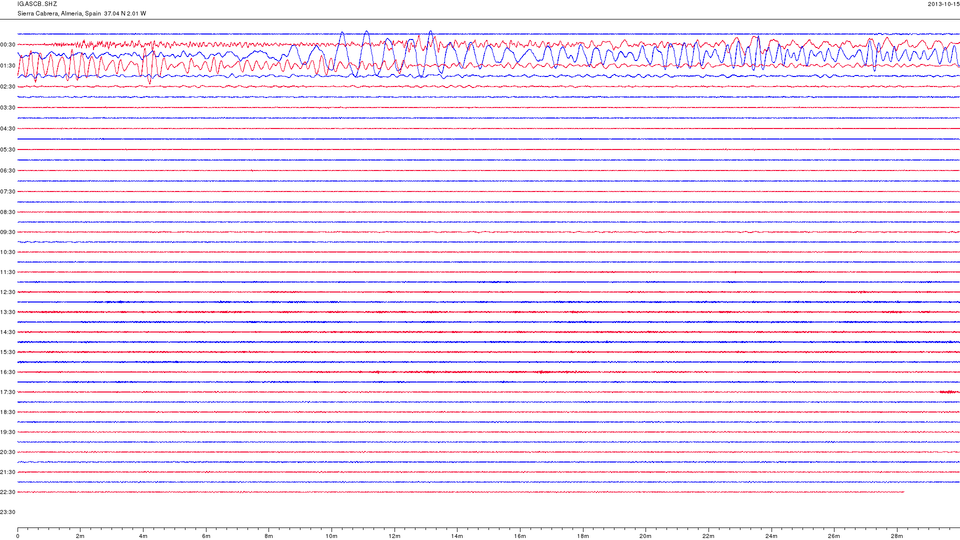Screen dimensions: 960x540
Task: Select the 21:30 time row label
Action: click(x=7, y=472)
